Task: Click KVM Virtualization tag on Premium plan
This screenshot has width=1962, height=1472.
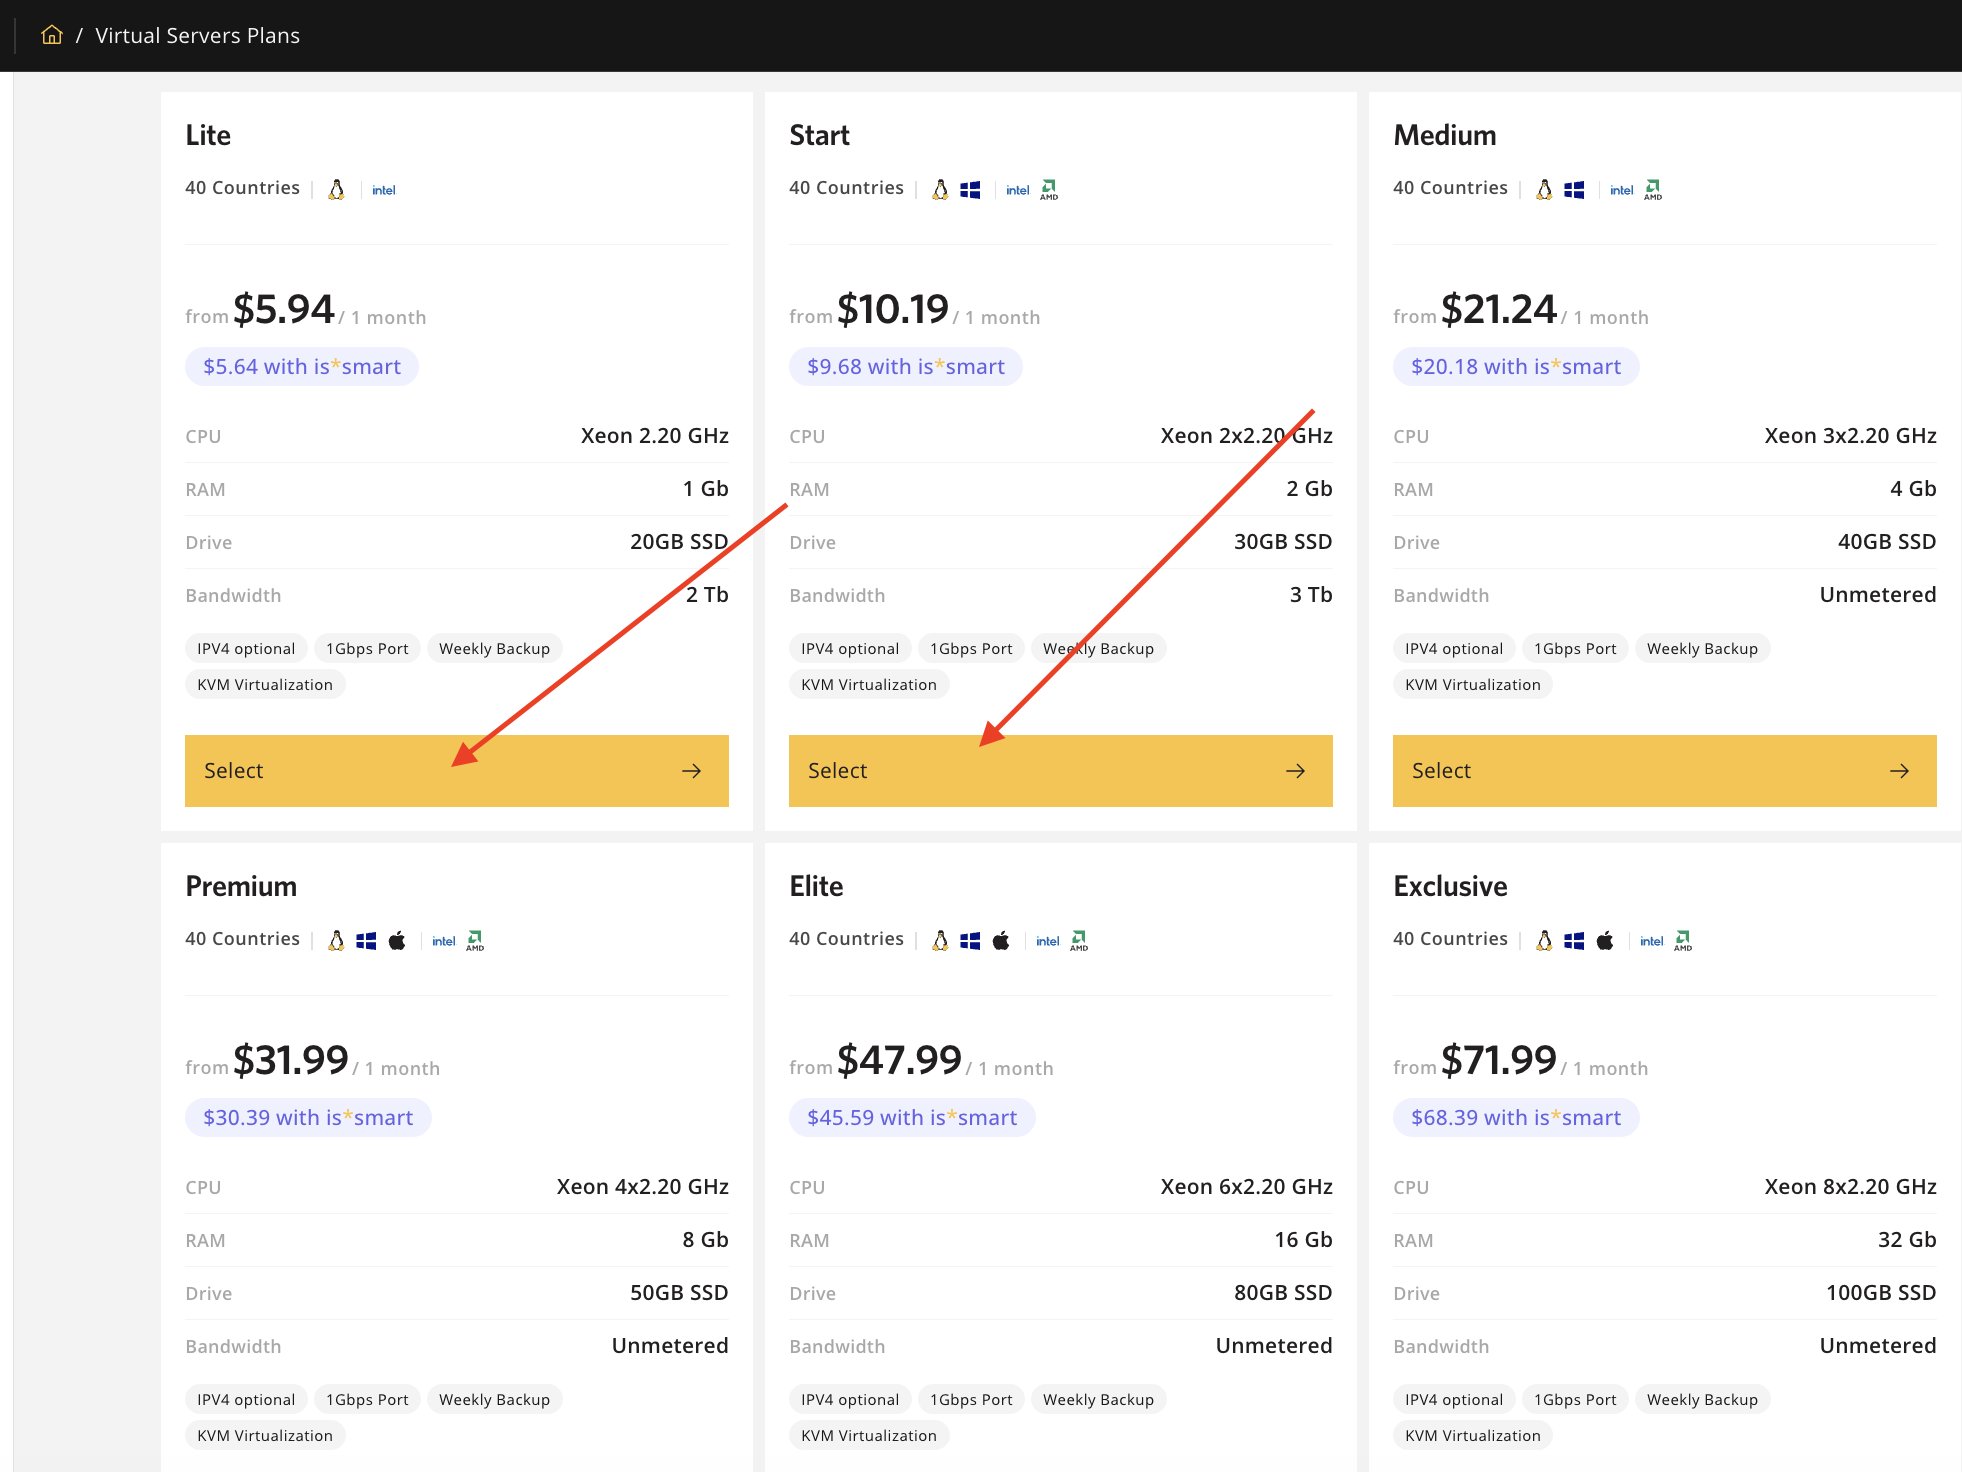Action: coord(265,1436)
